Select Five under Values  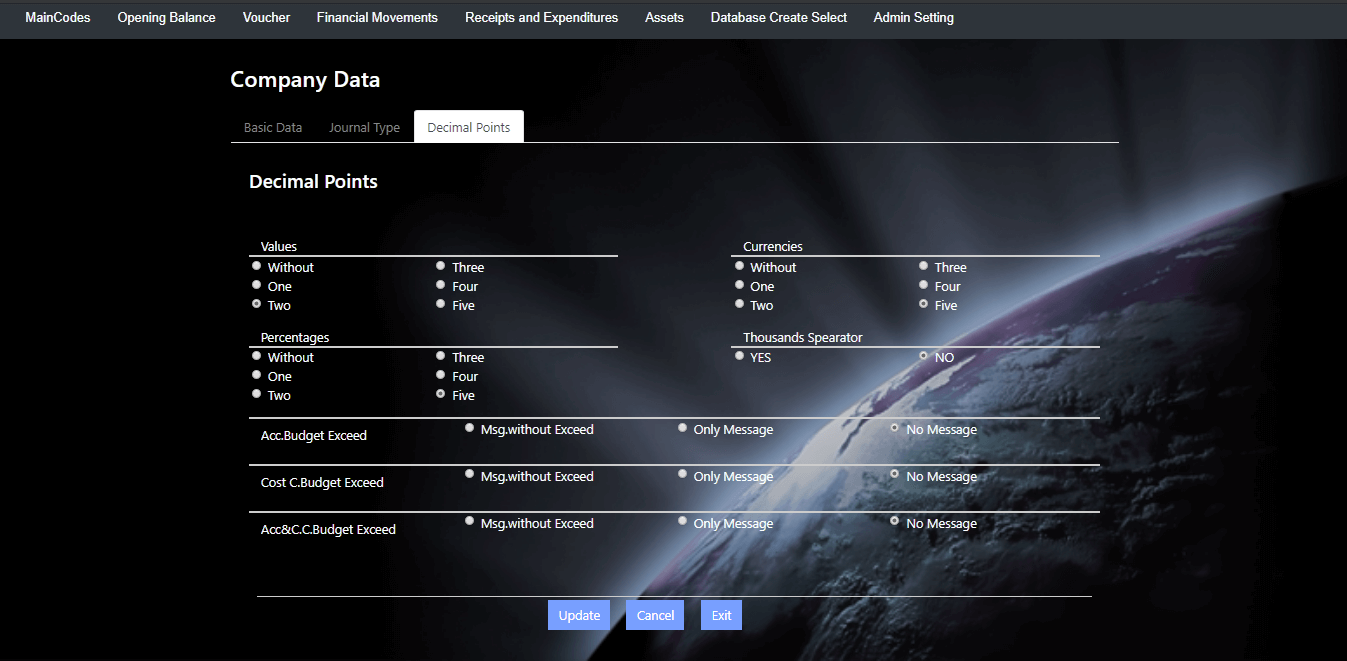point(441,304)
